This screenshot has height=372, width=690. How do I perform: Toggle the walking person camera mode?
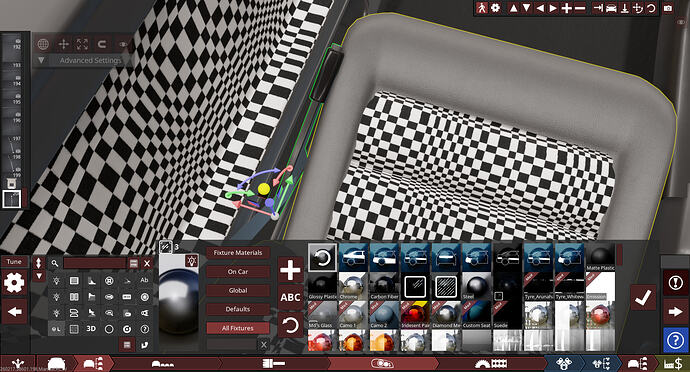click(482, 8)
